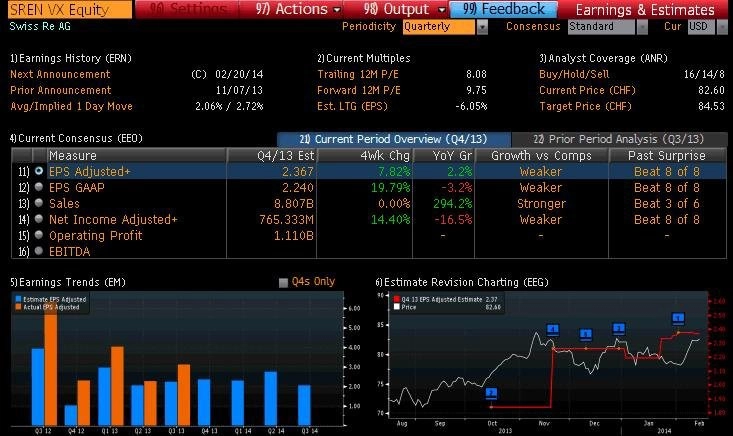Choose the Sales measure radio button
The width and height of the screenshot is (733, 436).
39,203
